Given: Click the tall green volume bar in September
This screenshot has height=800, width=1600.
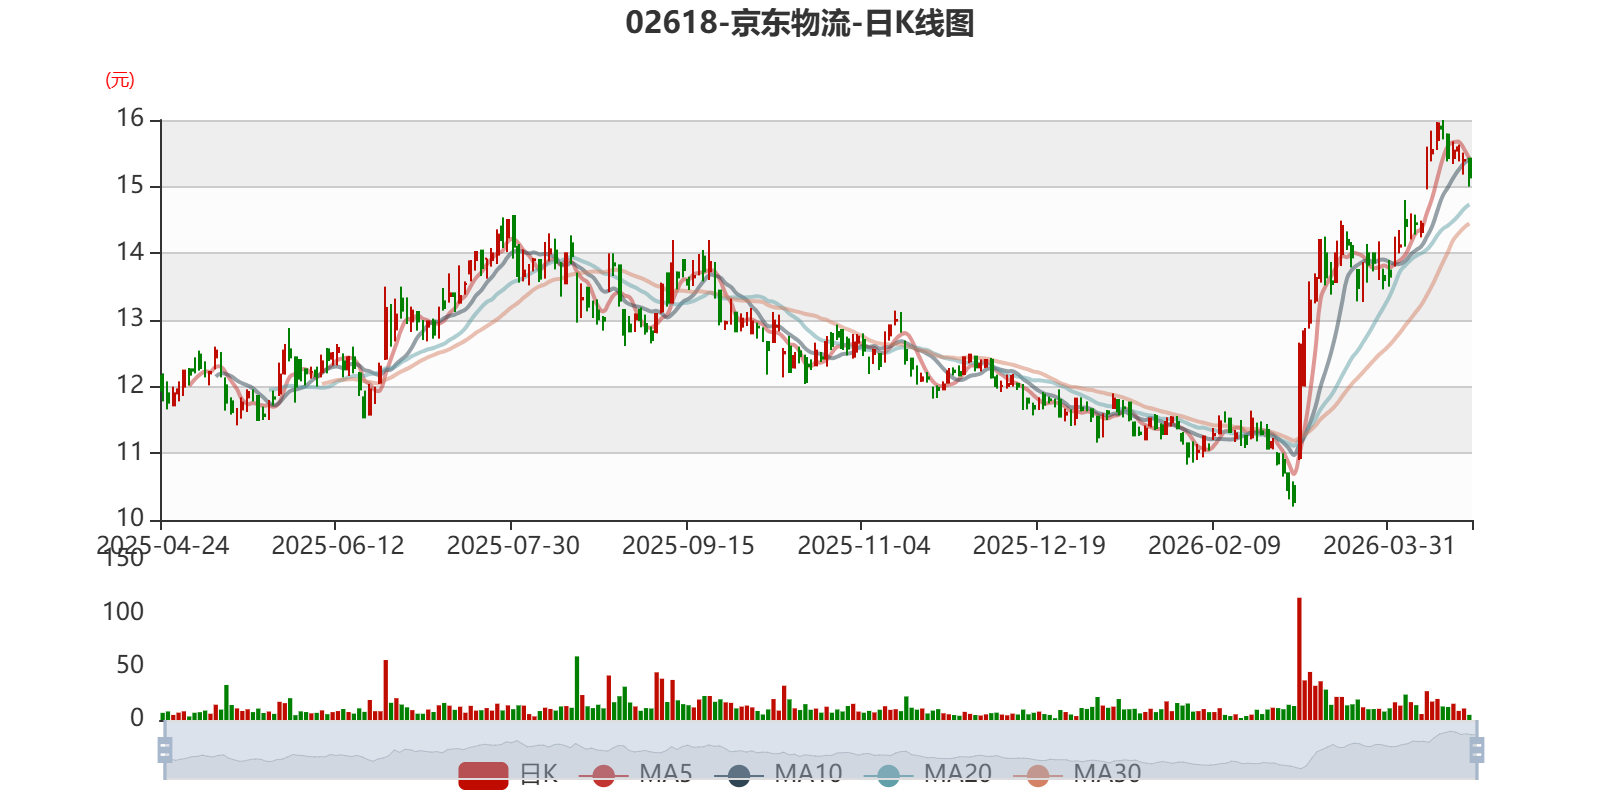Looking at the screenshot, I should coord(577,688).
